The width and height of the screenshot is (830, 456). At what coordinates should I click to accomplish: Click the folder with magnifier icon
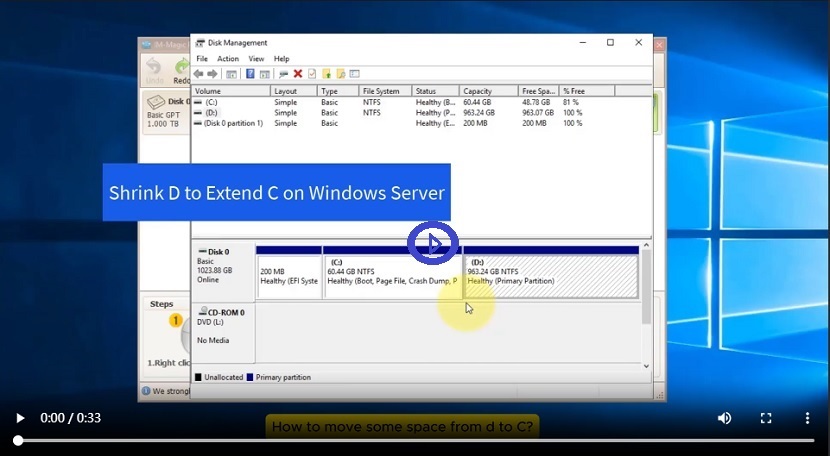(340, 74)
